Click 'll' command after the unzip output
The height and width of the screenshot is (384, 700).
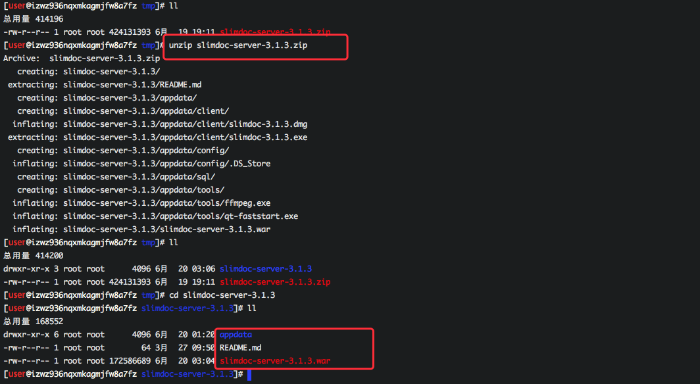(174, 242)
